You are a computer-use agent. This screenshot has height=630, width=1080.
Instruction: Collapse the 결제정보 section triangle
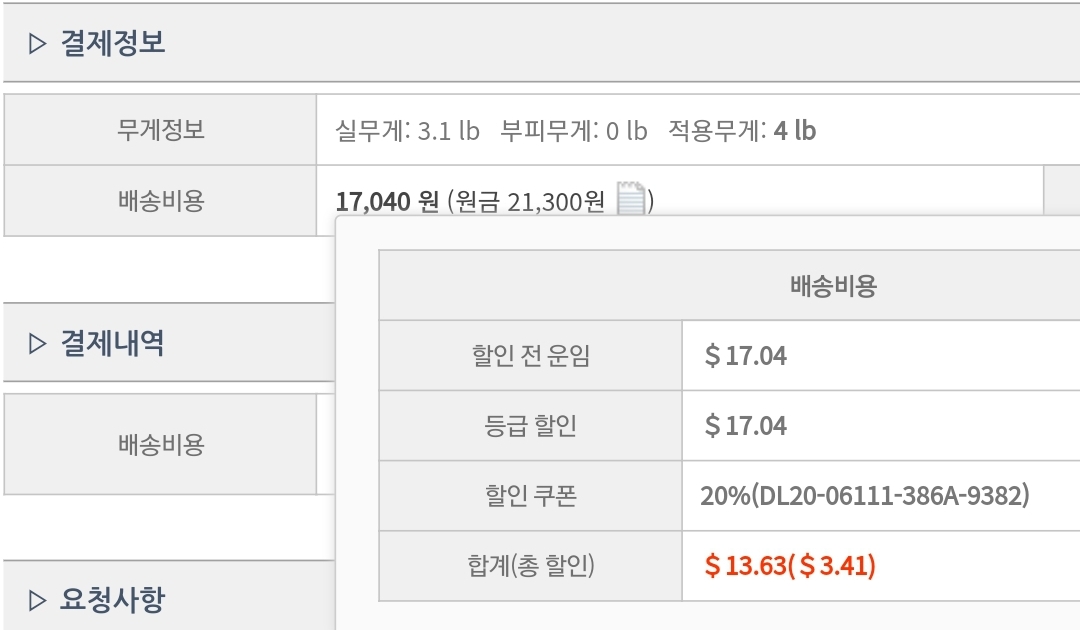38,44
